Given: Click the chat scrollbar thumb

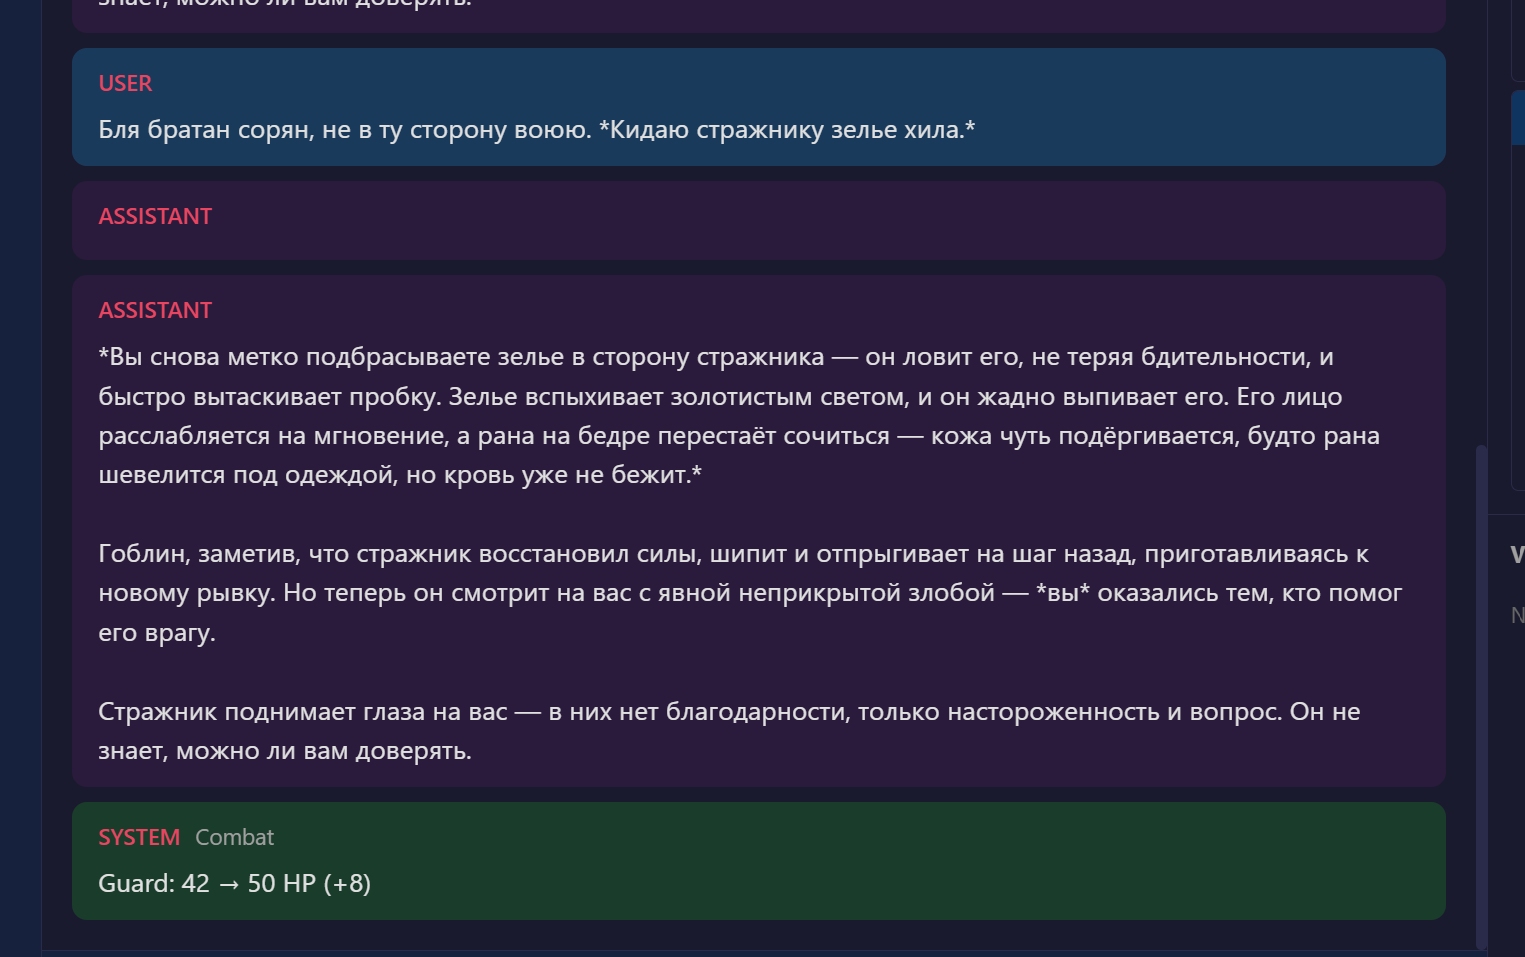Looking at the screenshot, I should point(1481,696).
